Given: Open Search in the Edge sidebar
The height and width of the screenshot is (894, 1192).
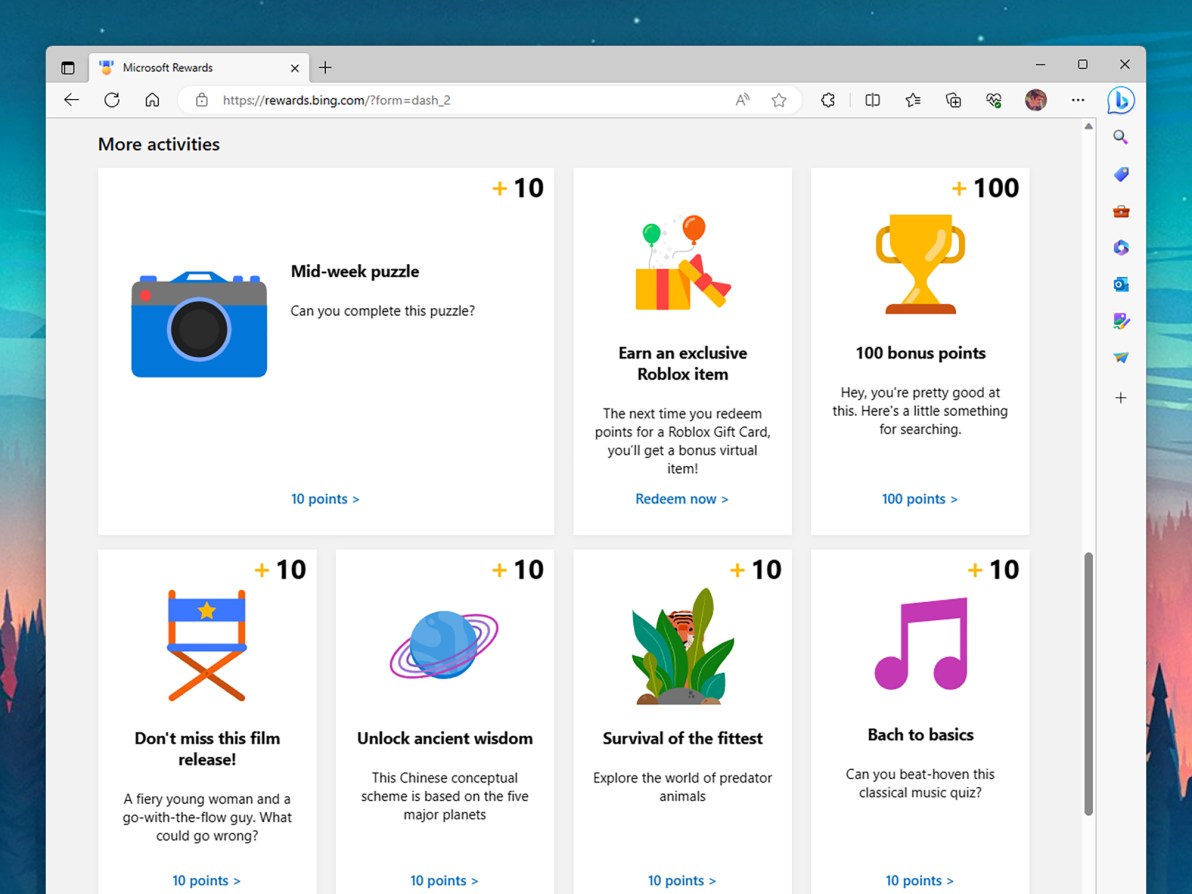Looking at the screenshot, I should click(x=1120, y=137).
